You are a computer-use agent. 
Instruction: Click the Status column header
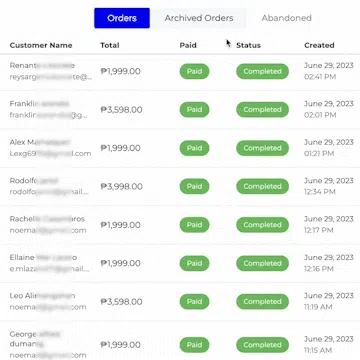click(x=248, y=45)
